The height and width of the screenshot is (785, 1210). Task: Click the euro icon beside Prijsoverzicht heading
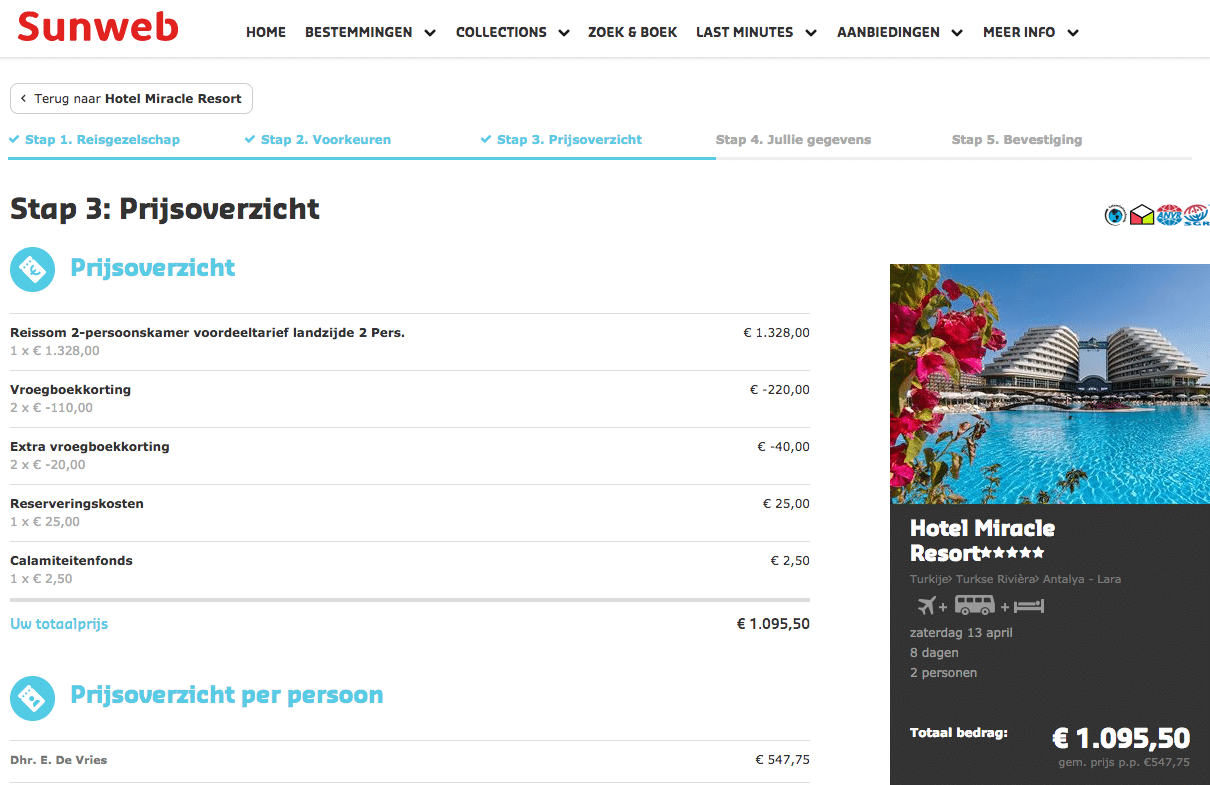32,269
